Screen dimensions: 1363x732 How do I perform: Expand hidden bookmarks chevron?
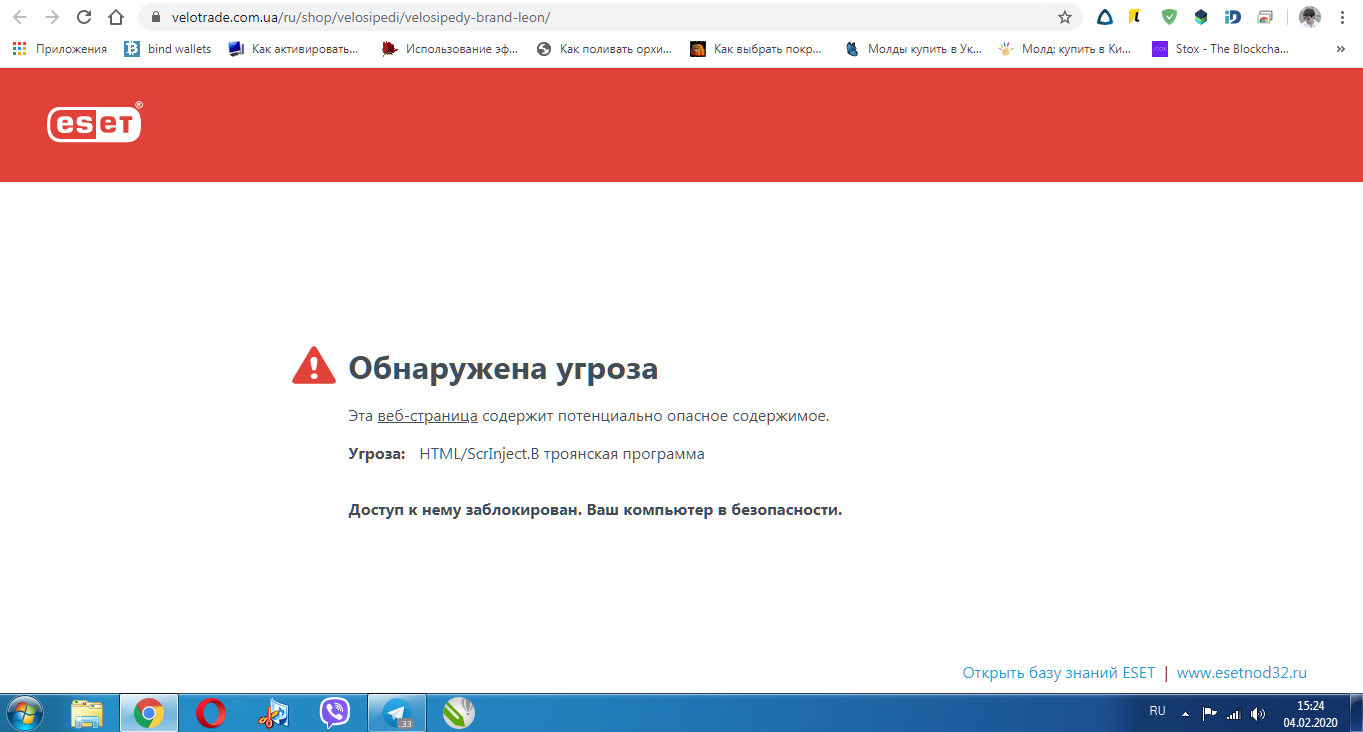coord(1341,48)
